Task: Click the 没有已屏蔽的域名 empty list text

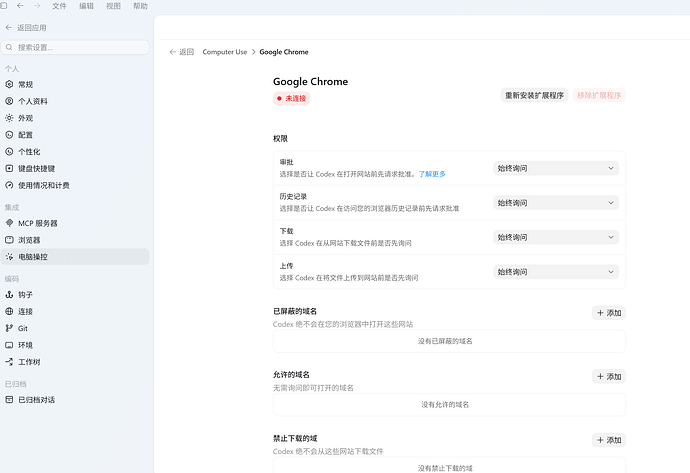Action: click(x=445, y=341)
